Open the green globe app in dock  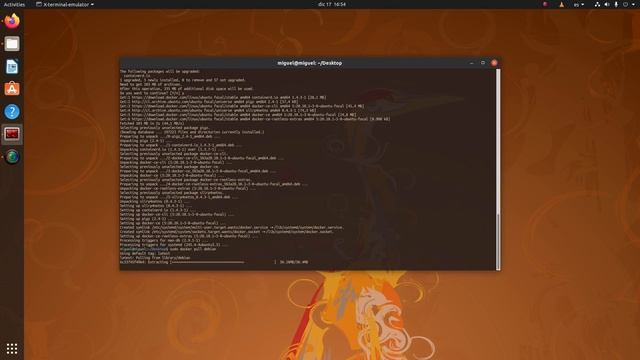pos(12,157)
